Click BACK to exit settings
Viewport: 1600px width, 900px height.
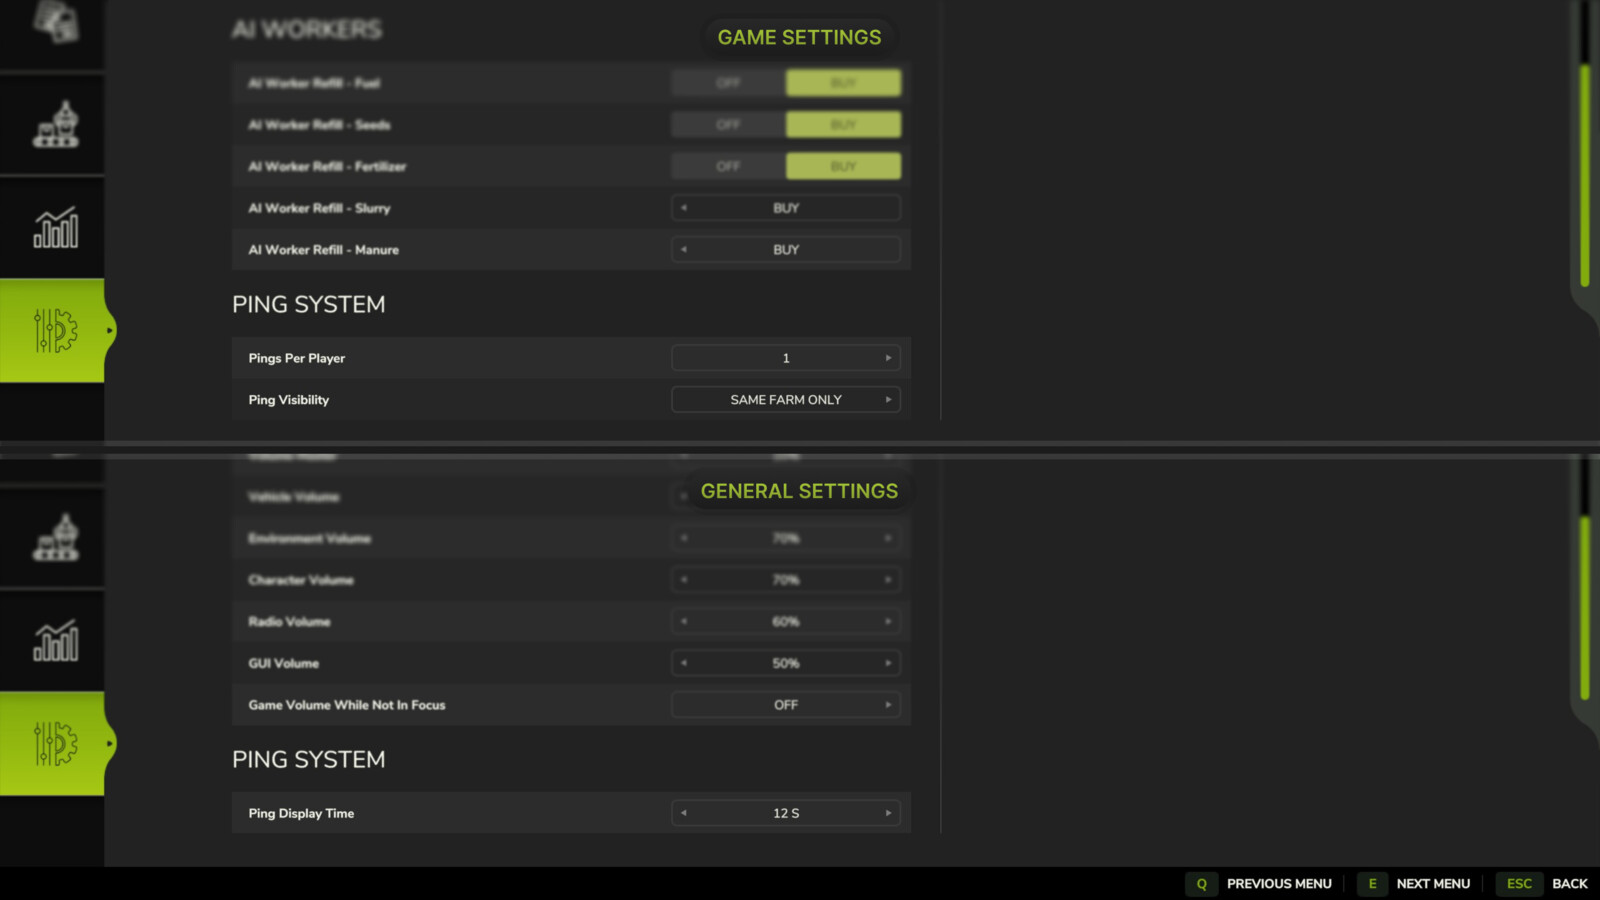(1570, 884)
